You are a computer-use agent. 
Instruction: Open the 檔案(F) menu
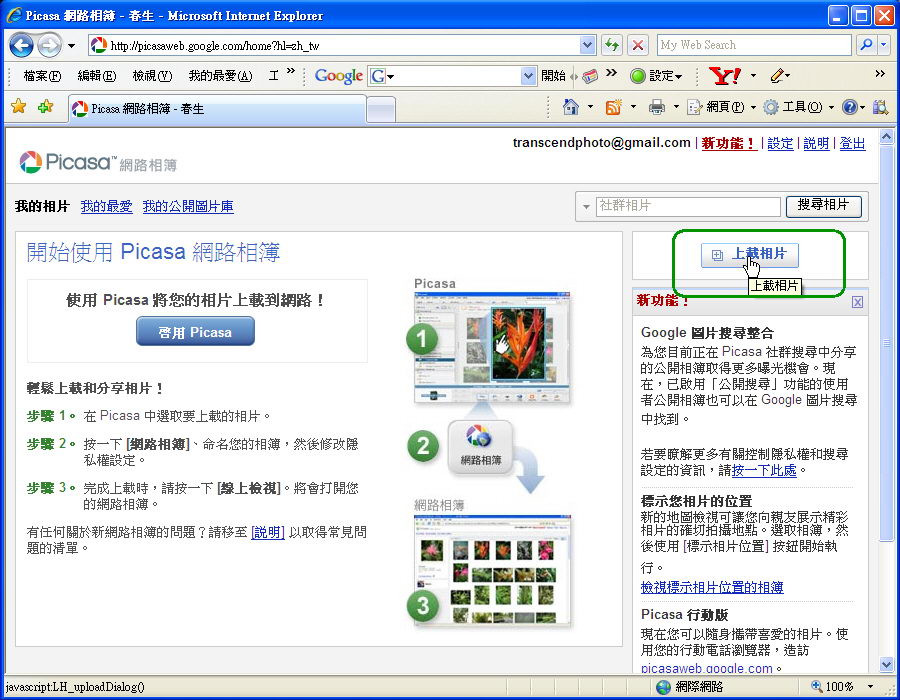(x=42, y=76)
